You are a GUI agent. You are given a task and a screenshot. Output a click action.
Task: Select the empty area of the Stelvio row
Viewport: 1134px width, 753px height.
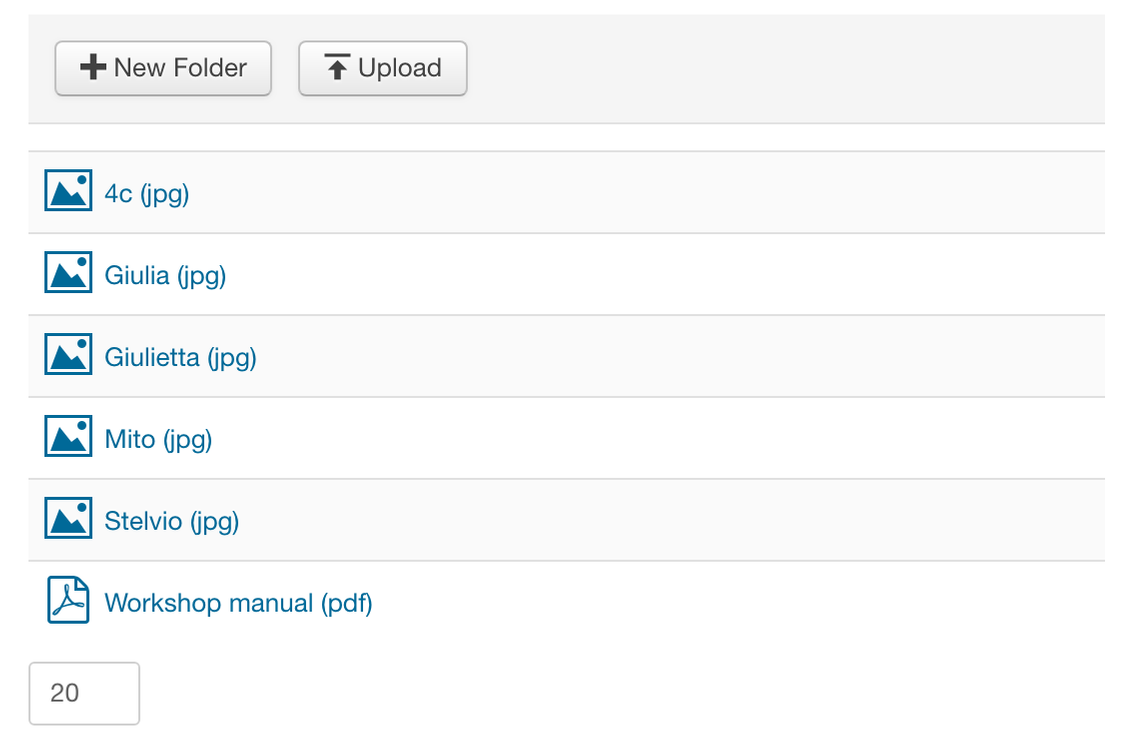673,520
